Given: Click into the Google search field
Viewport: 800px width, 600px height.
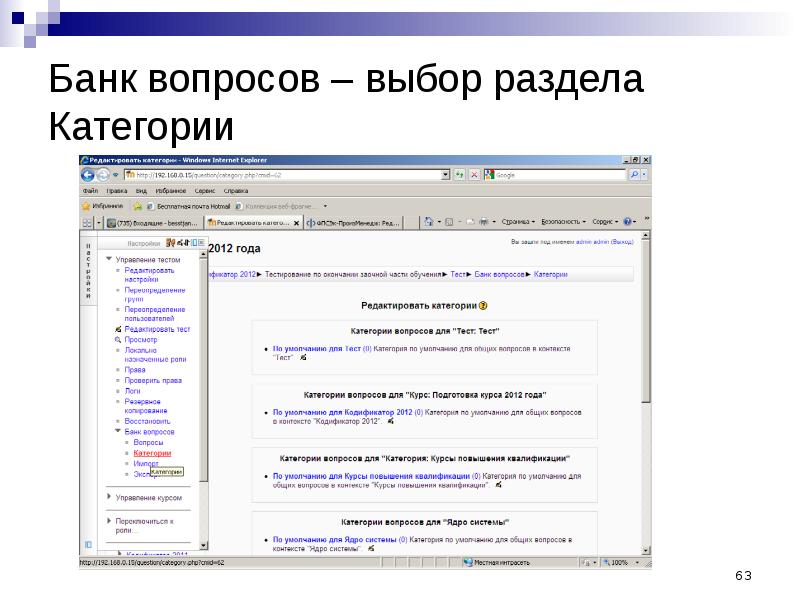Looking at the screenshot, I should coord(545,174).
